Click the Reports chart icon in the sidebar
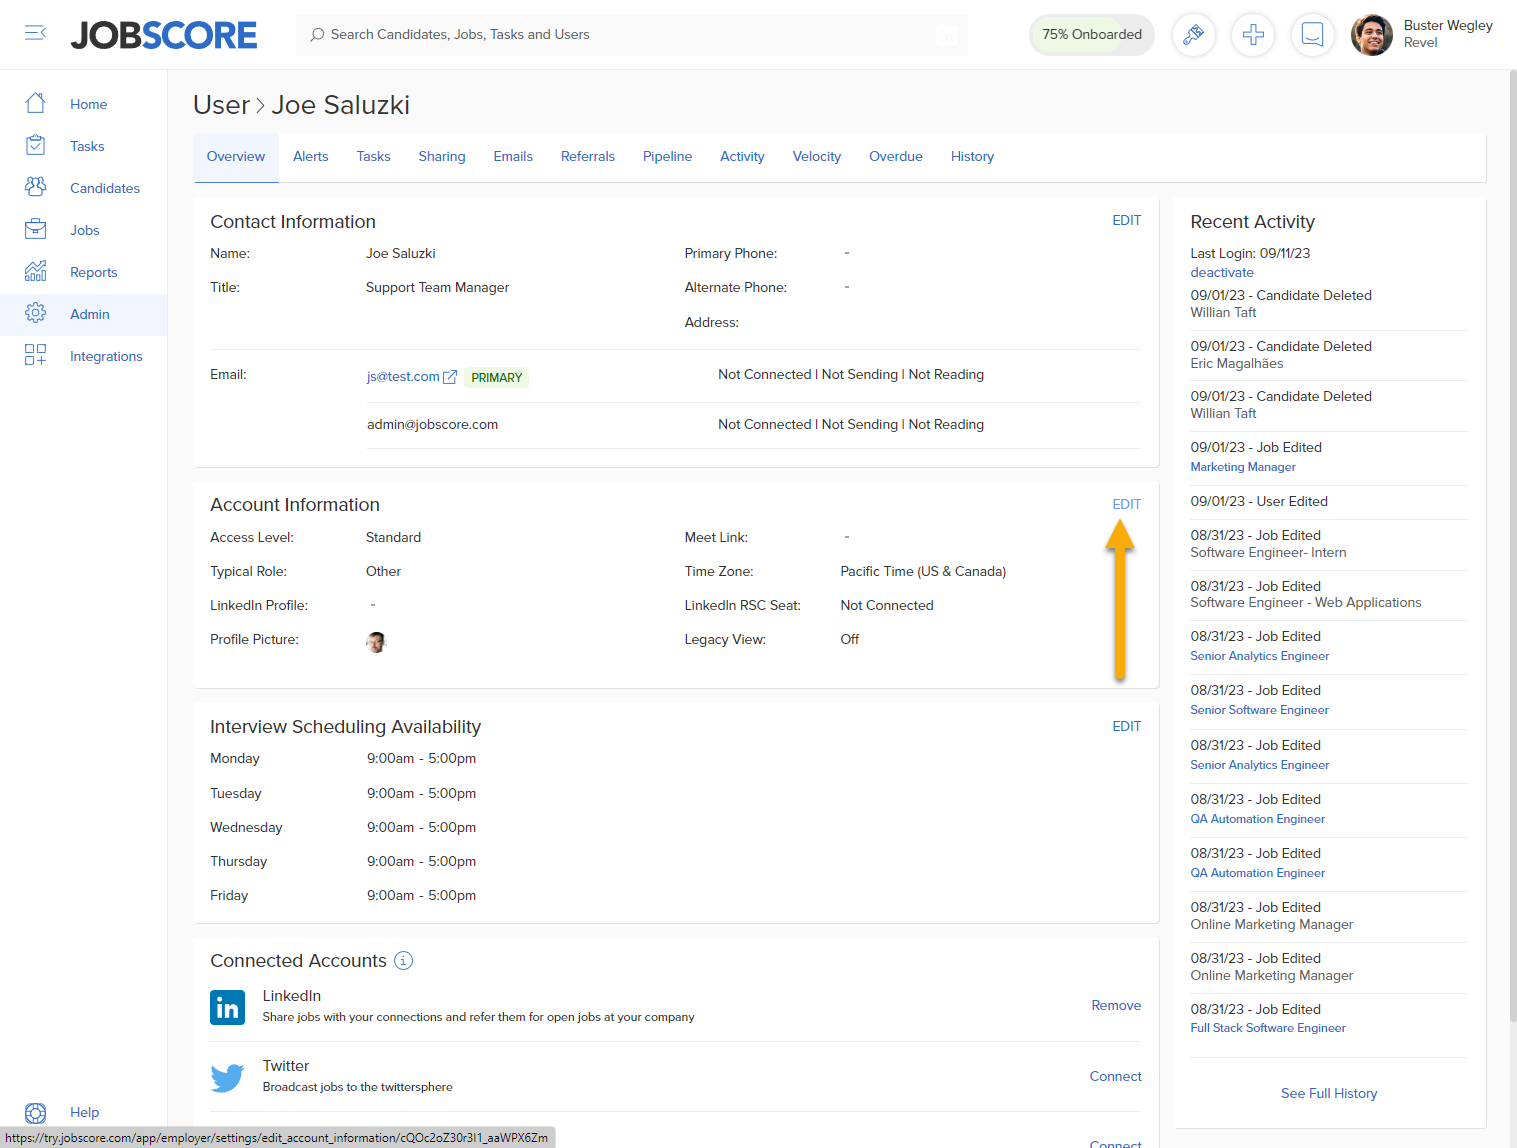This screenshot has width=1517, height=1148. tap(35, 271)
